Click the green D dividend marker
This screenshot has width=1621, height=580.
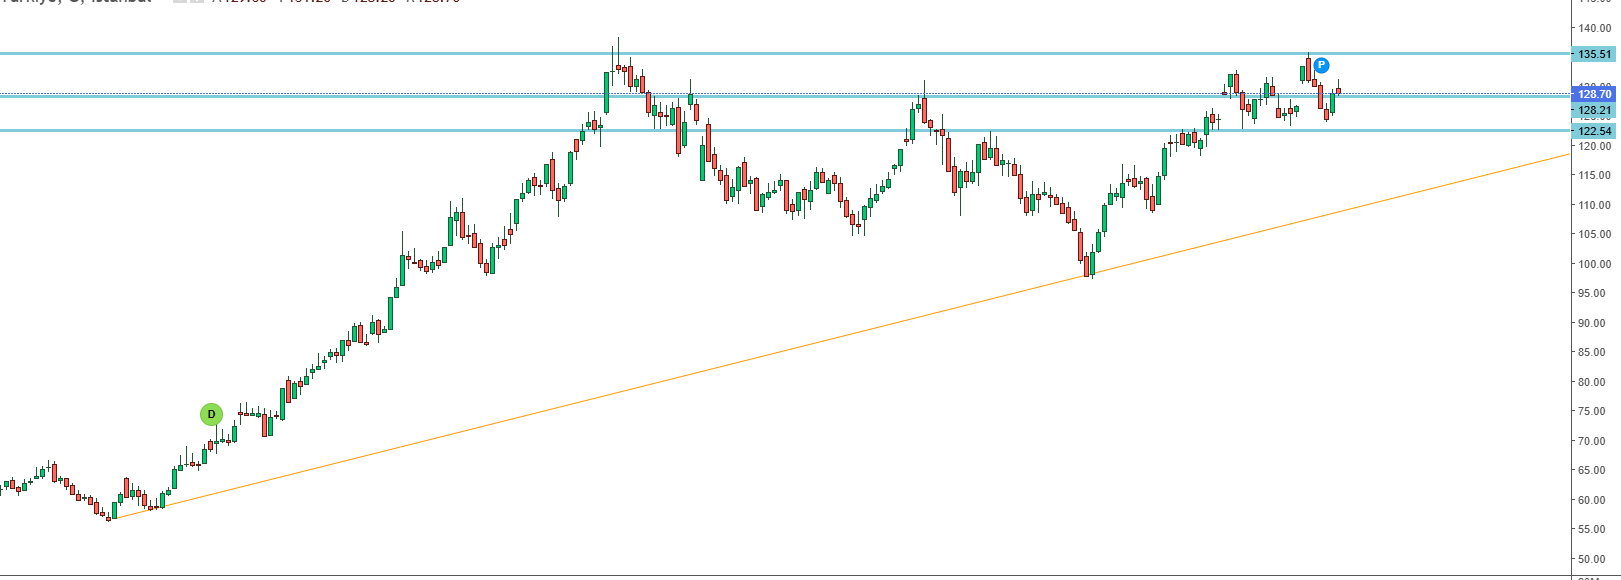click(211, 414)
